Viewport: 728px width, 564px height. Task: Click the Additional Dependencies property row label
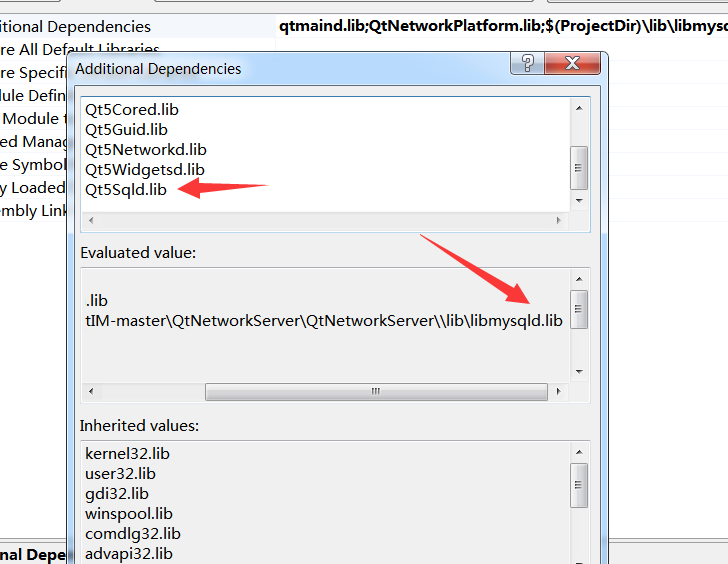(x=75, y=26)
